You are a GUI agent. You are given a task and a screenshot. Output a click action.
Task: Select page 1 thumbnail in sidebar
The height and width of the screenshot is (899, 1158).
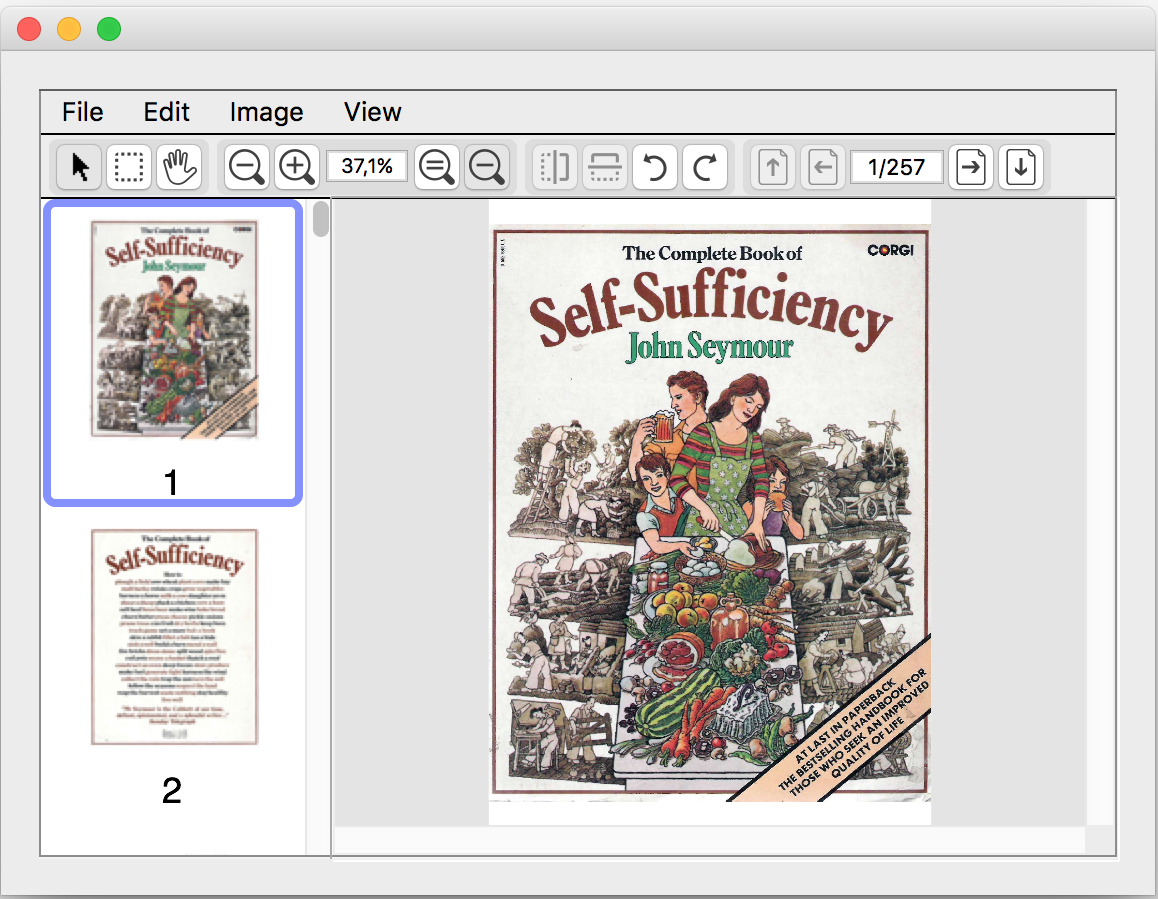tap(173, 353)
